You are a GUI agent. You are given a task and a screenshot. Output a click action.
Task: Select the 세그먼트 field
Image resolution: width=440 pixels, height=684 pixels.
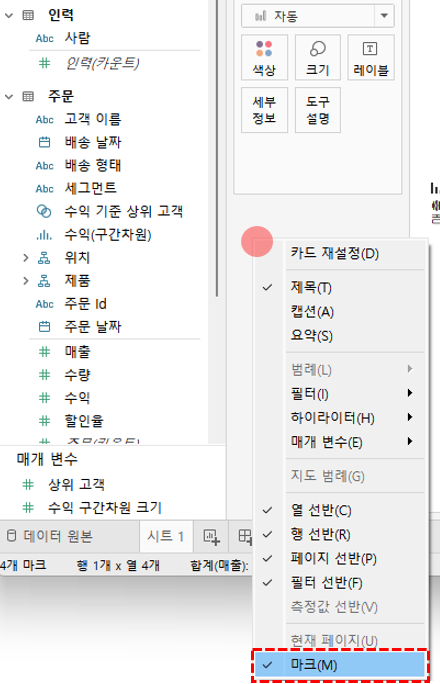click(90, 188)
